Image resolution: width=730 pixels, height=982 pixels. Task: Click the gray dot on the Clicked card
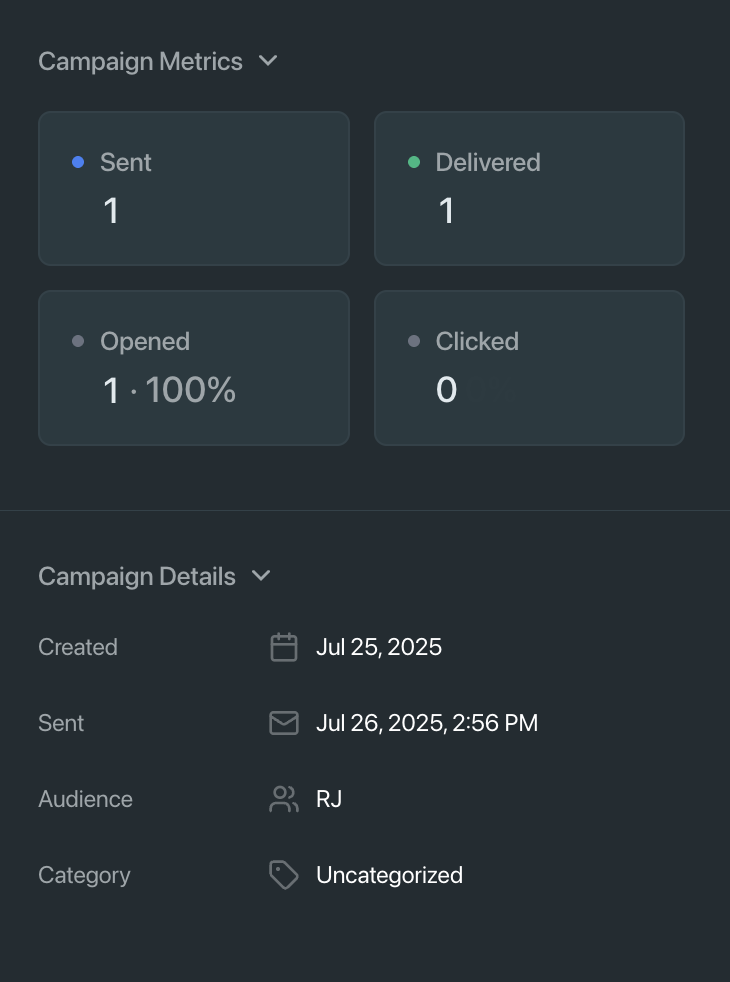click(x=413, y=340)
